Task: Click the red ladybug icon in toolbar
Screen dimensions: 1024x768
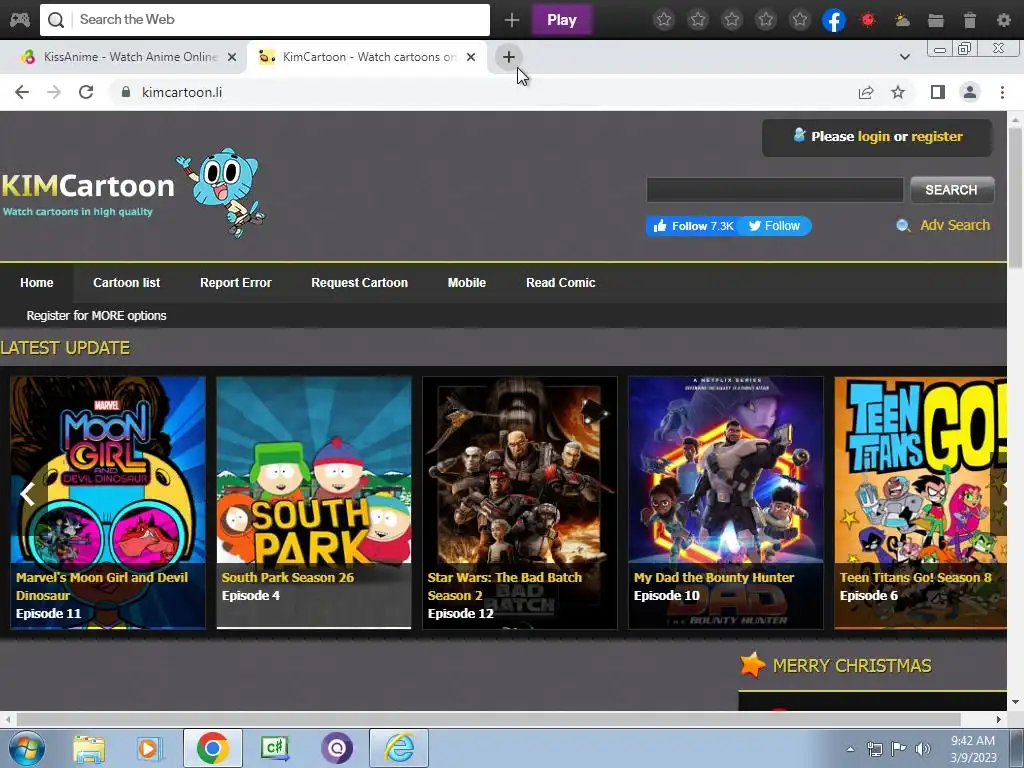Action: pos(868,20)
